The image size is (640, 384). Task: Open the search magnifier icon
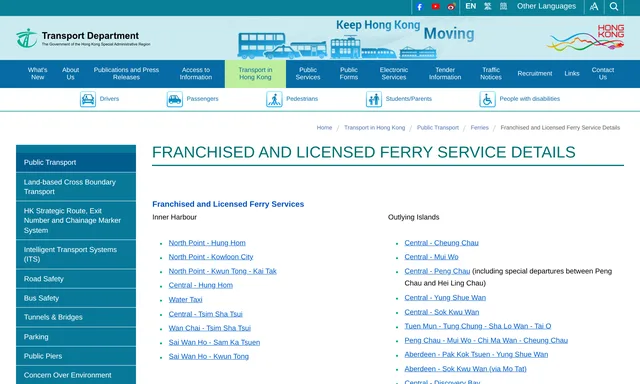click(x=614, y=7)
